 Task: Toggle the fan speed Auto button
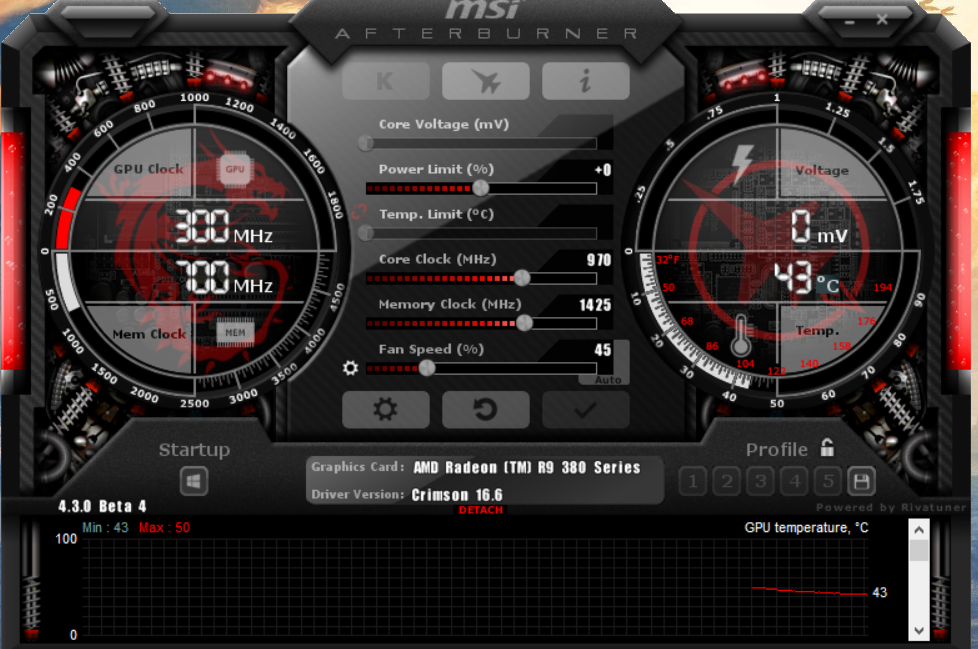point(608,380)
